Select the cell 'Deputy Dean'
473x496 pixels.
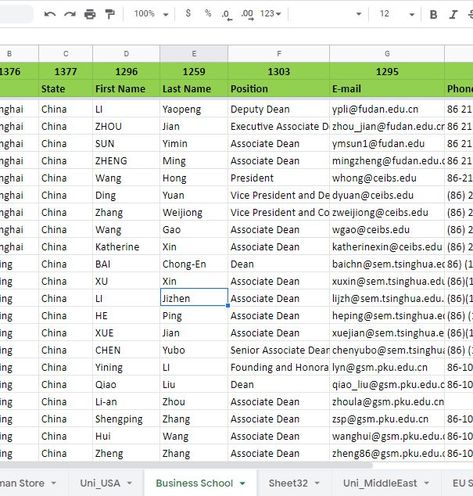click(279, 109)
